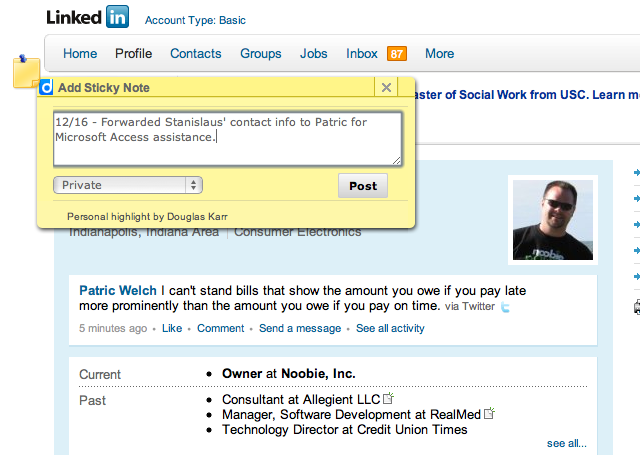Screen dimensions: 640x455
Task: Click the blue Diigo icon on sticky note header
Action: [46, 88]
